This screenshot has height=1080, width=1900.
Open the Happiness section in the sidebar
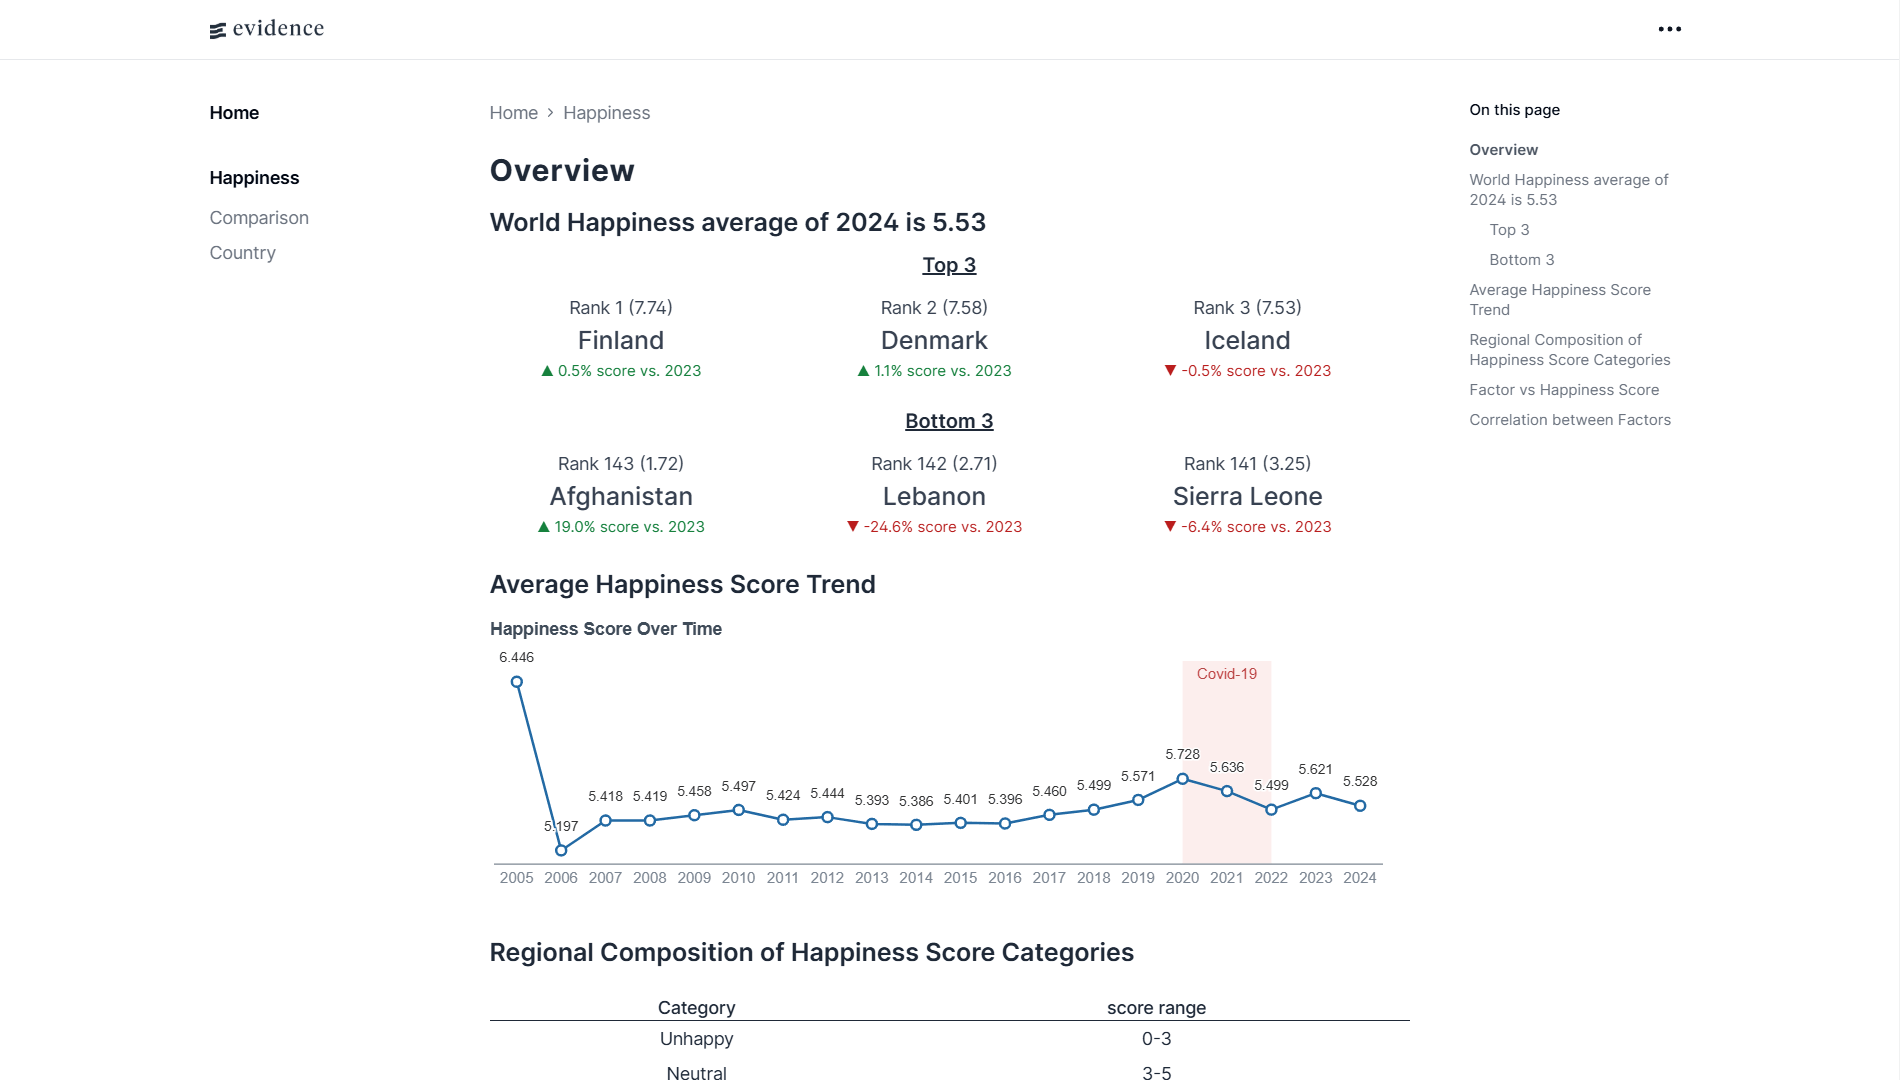254,177
